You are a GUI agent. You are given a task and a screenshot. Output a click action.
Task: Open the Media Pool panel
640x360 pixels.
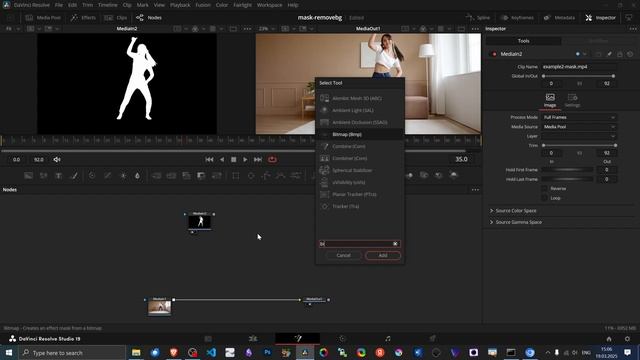(x=43, y=18)
